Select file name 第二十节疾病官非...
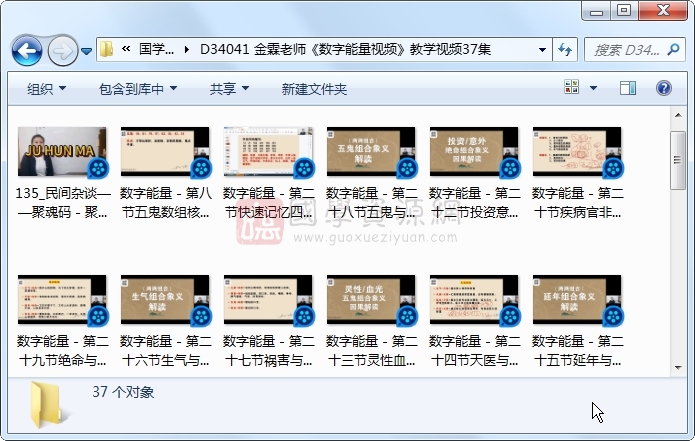The width and height of the screenshot is (695, 441). 578,203
